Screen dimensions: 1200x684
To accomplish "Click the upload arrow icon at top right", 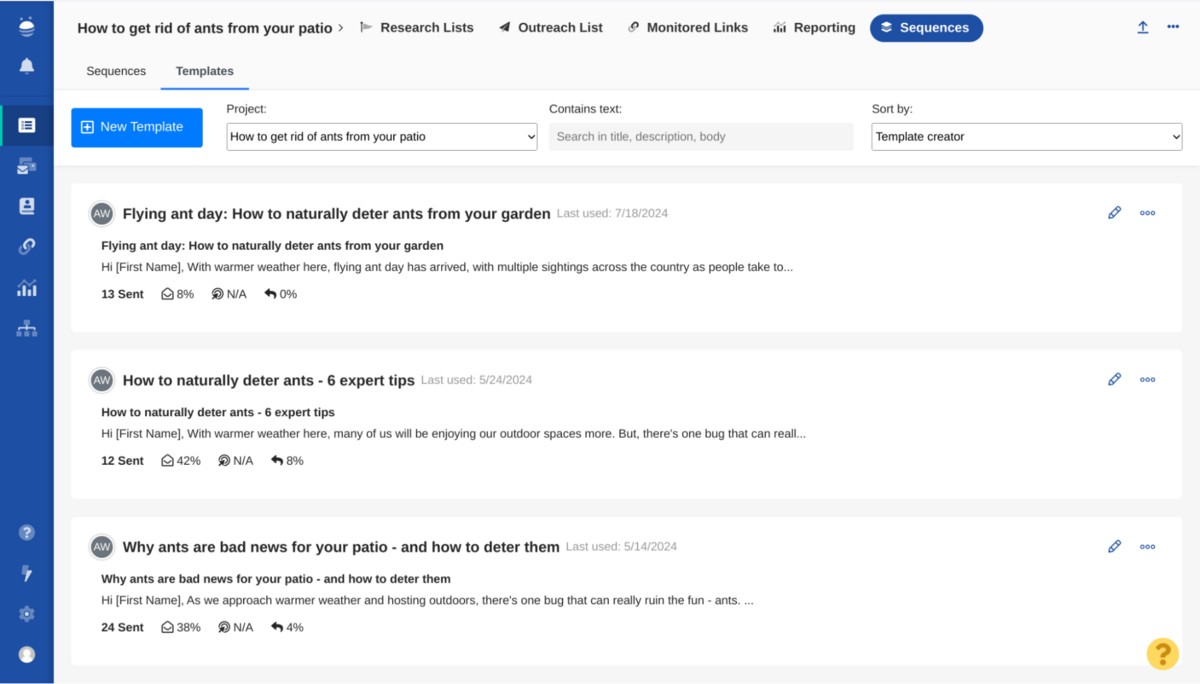I will 1142,28.
